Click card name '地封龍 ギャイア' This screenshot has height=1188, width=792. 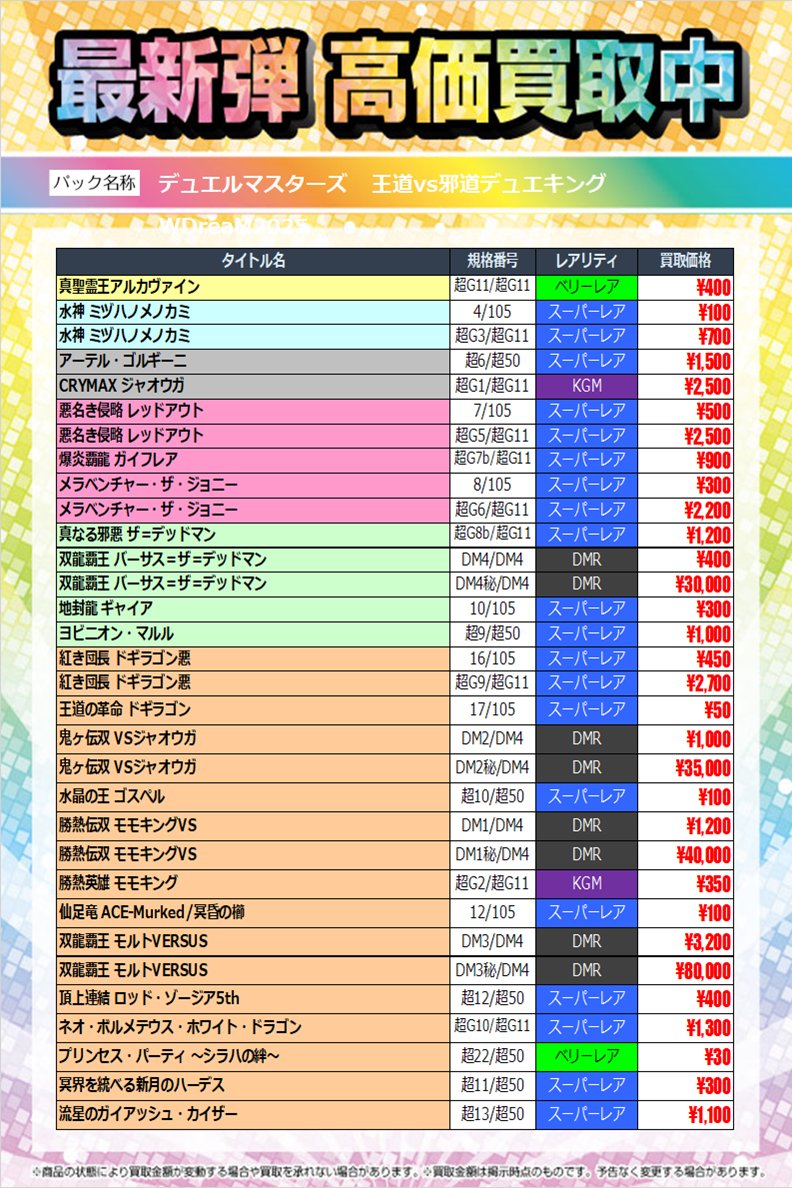[106, 608]
